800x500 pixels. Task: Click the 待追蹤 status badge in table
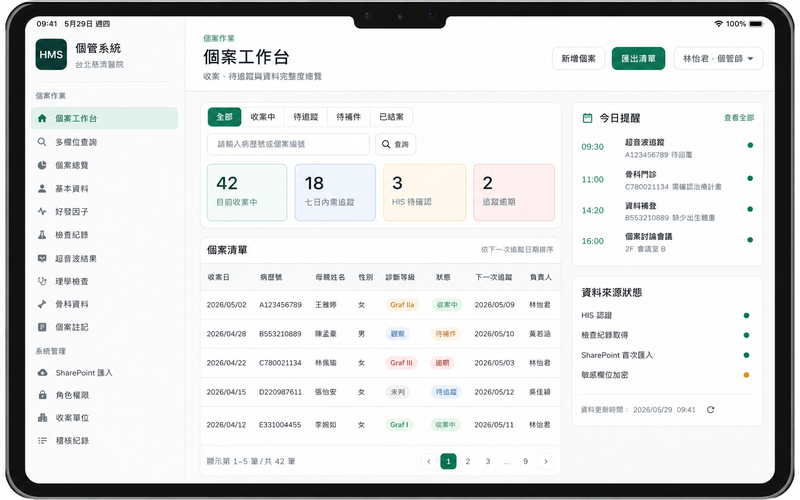point(446,392)
